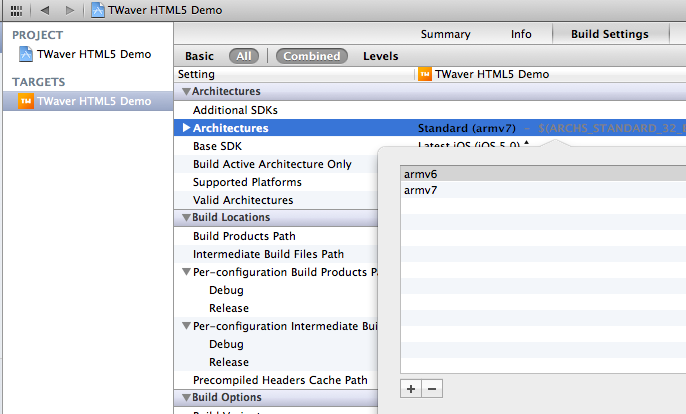
Task: Open the Build Settings tab
Action: 610,34
